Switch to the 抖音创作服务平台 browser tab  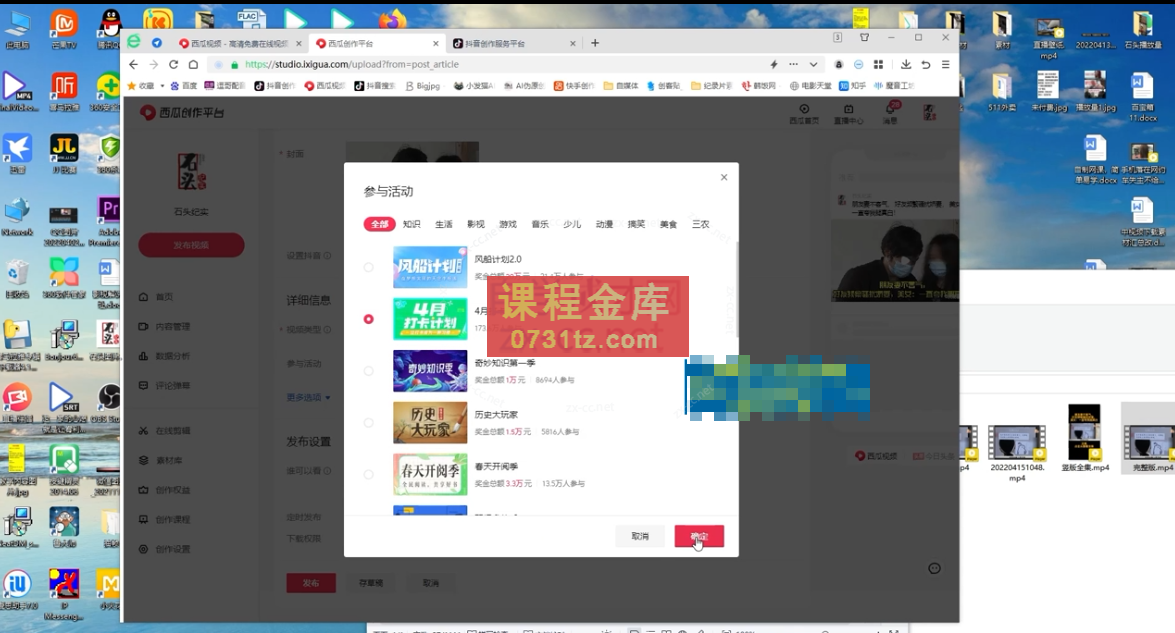513,43
